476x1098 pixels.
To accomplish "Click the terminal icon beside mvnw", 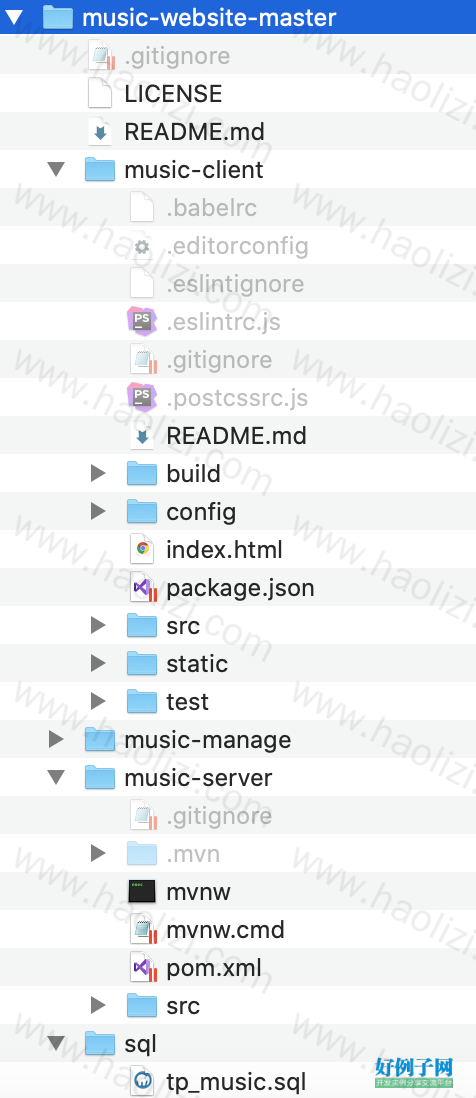I will pyautogui.click(x=142, y=892).
